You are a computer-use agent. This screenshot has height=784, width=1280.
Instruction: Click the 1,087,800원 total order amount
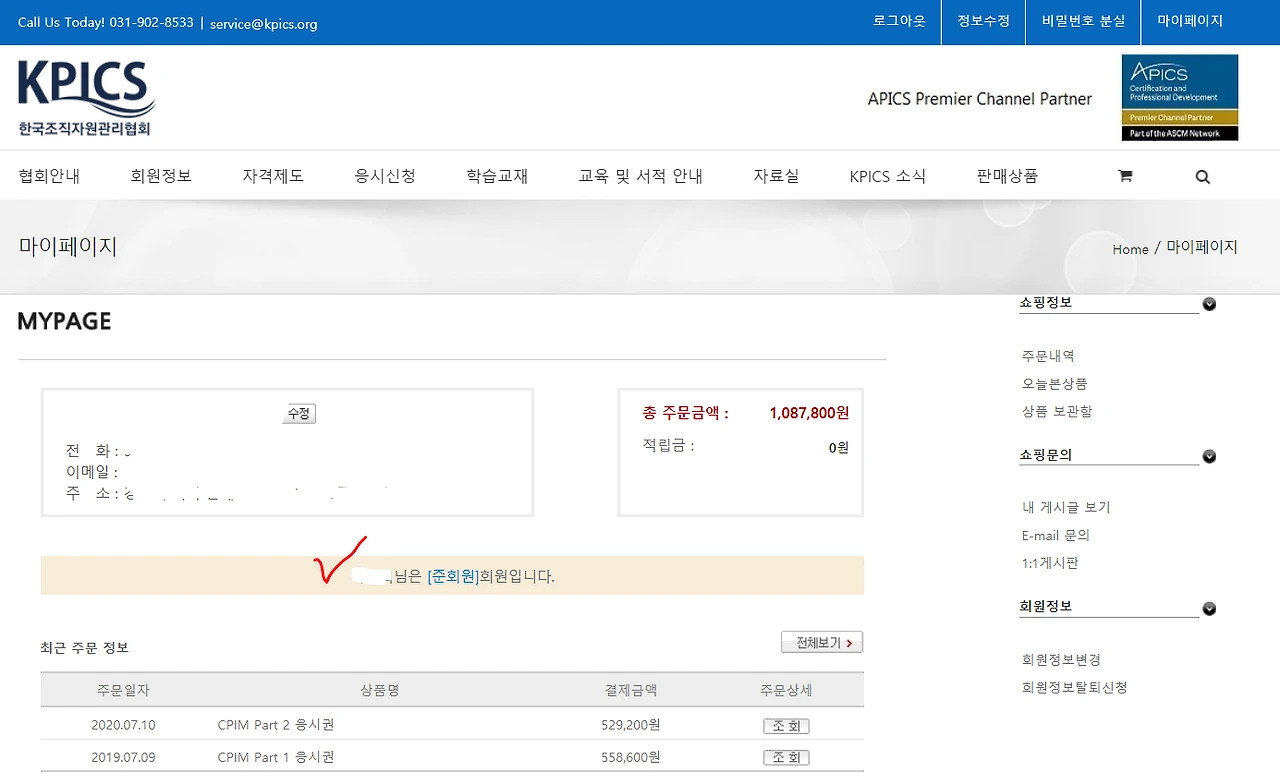pyautogui.click(x=809, y=413)
